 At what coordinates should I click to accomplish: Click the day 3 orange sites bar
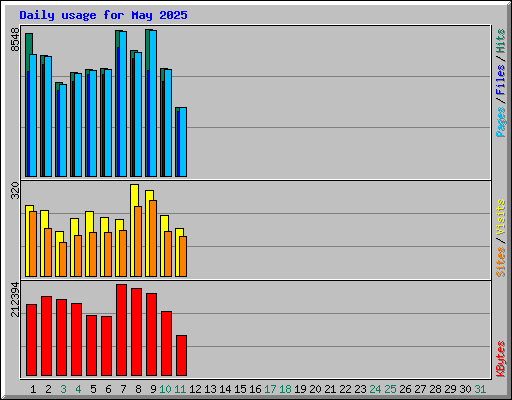[63, 259]
